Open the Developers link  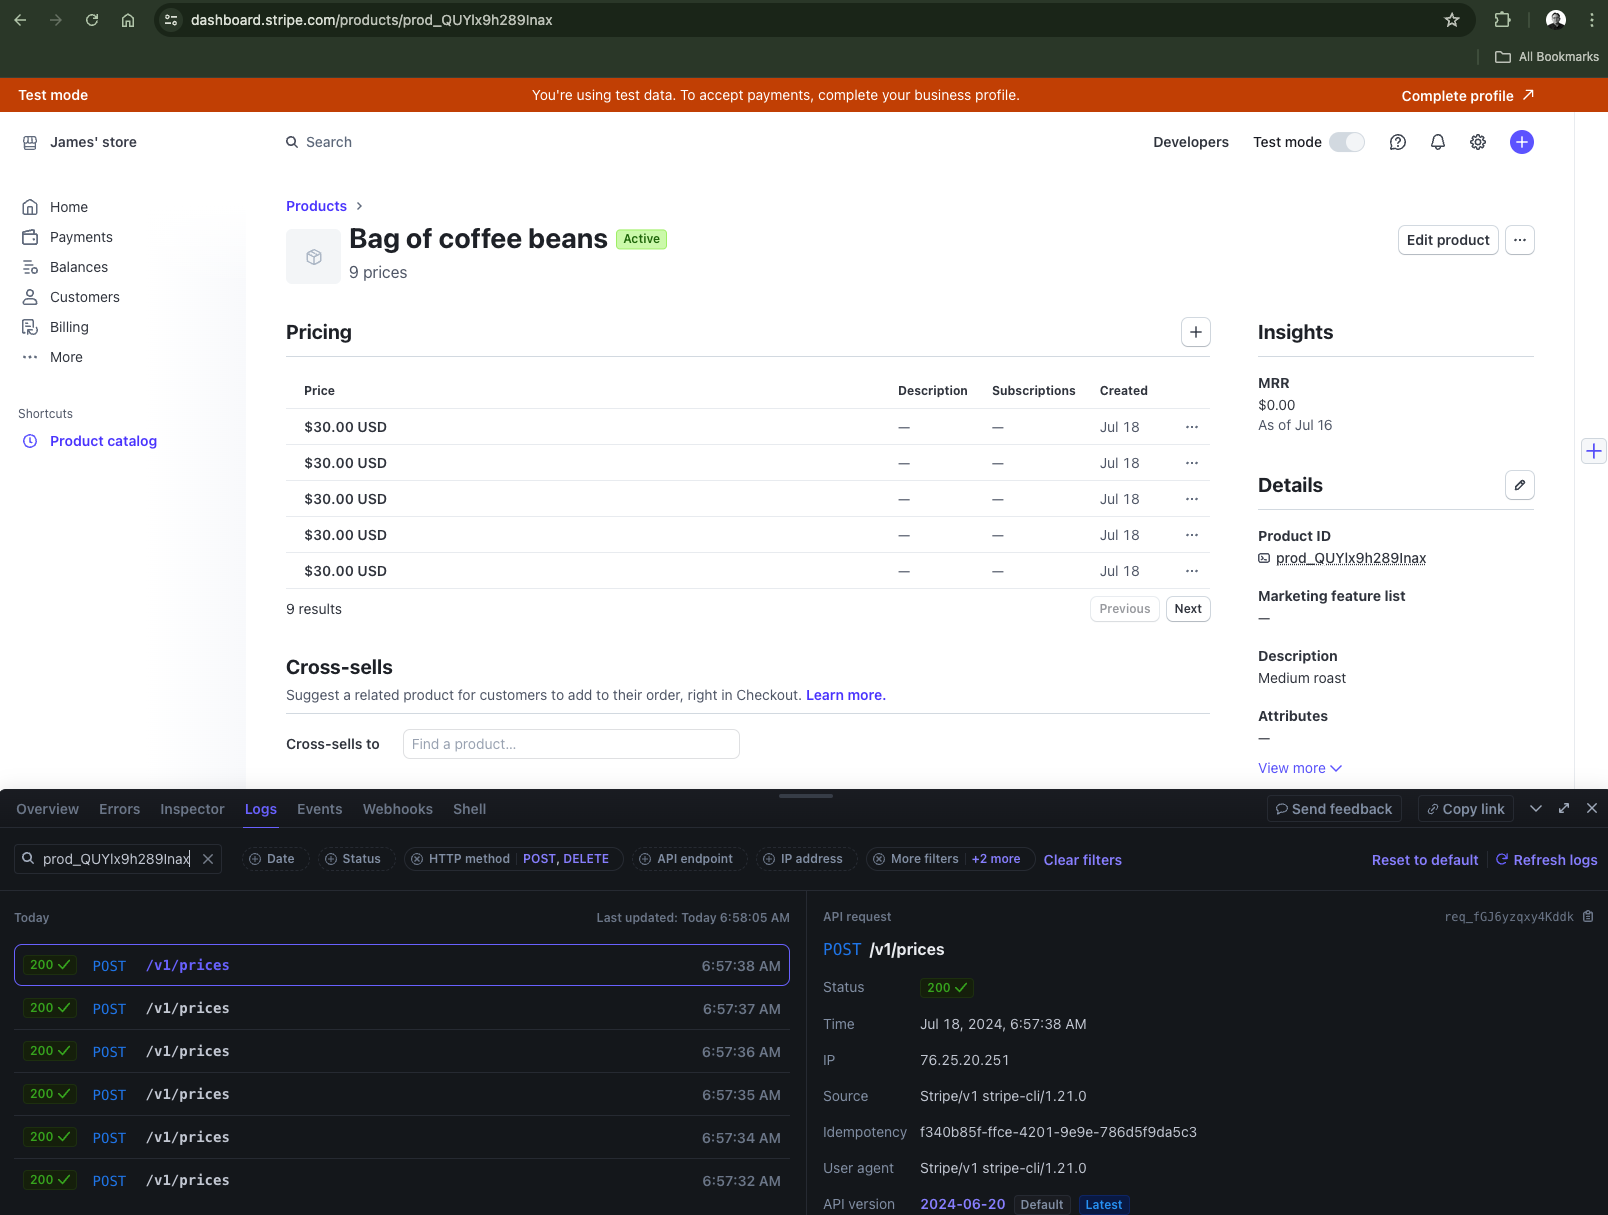click(1191, 142)
